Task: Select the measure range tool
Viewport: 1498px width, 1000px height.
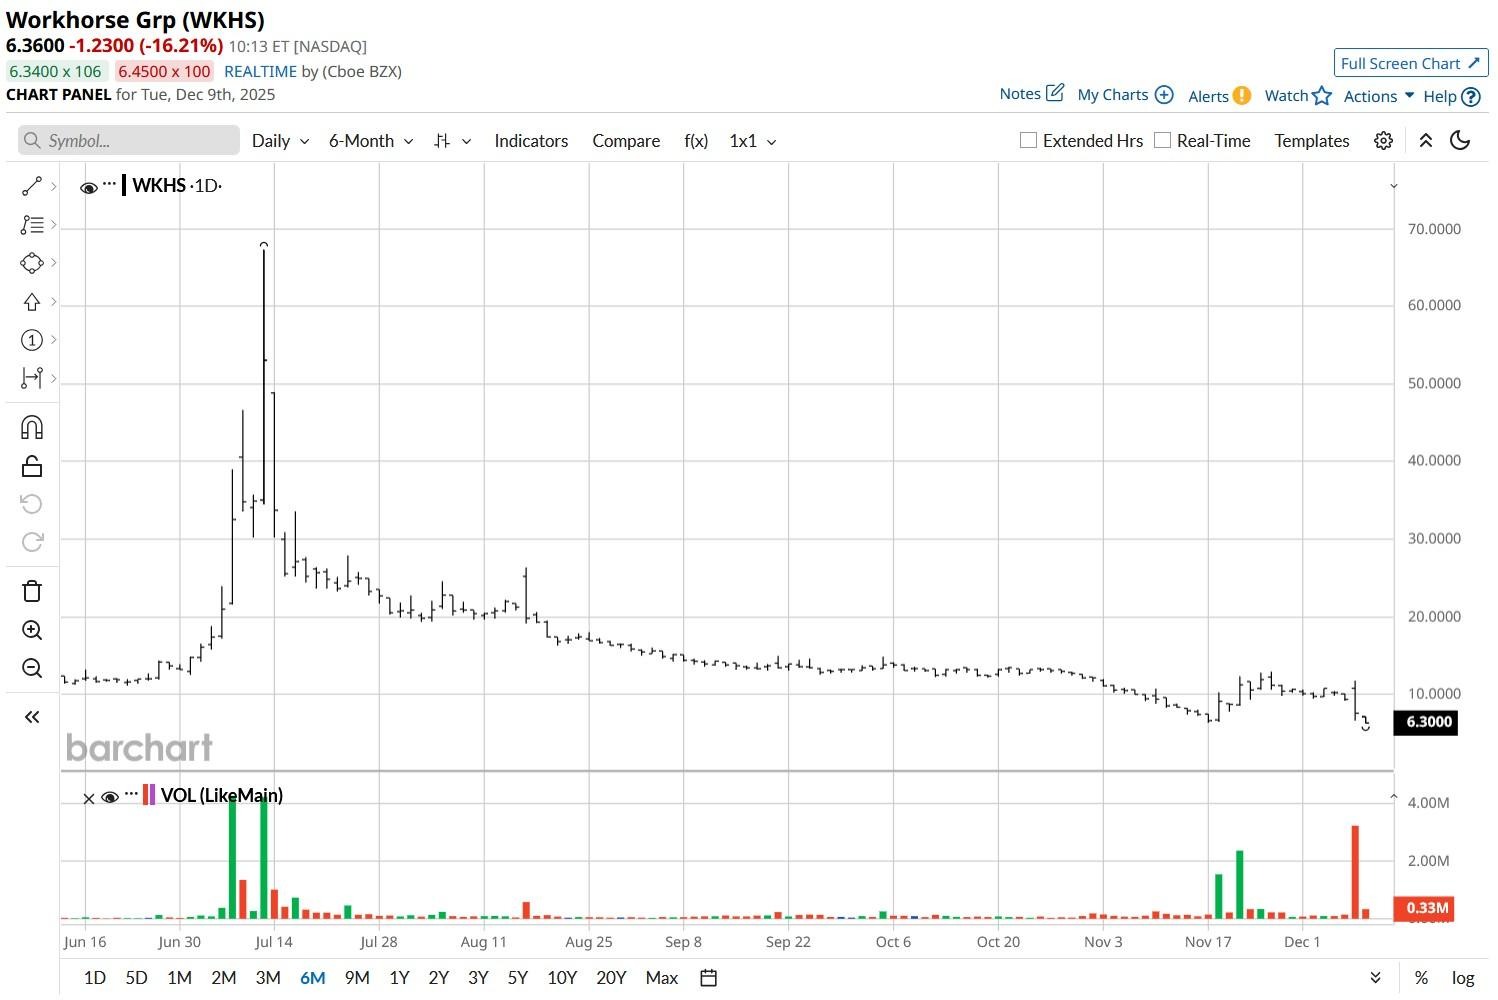Action: [x=32, y=378]
